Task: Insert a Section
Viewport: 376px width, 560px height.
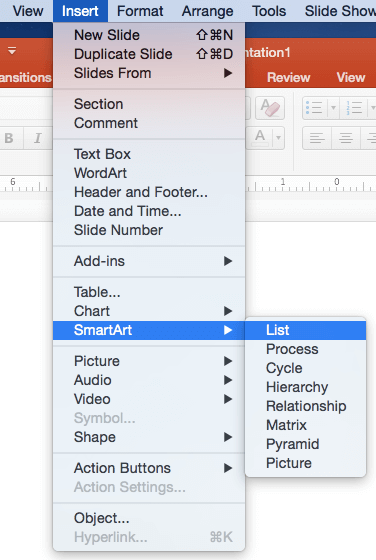Action: (x=149, y=104)
